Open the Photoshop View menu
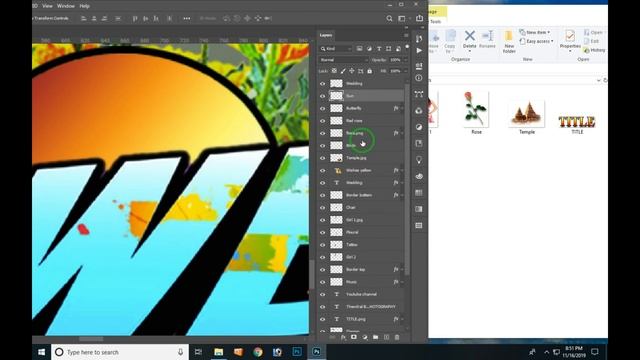640x360 pixels. pos(47,6)
